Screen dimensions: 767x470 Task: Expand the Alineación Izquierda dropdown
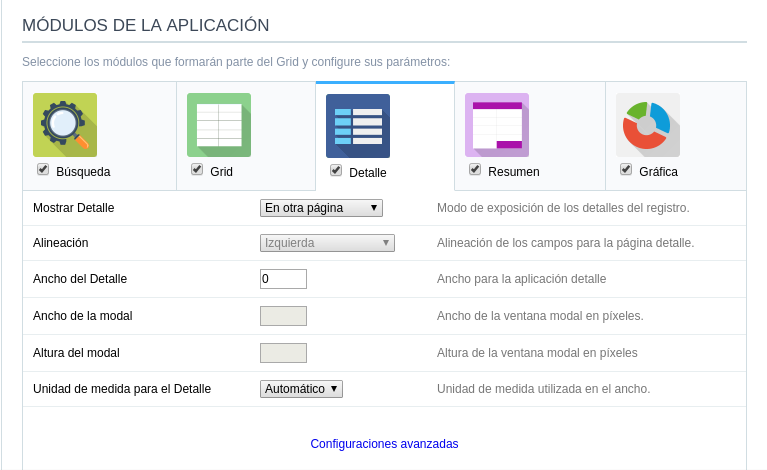point(327,243)
